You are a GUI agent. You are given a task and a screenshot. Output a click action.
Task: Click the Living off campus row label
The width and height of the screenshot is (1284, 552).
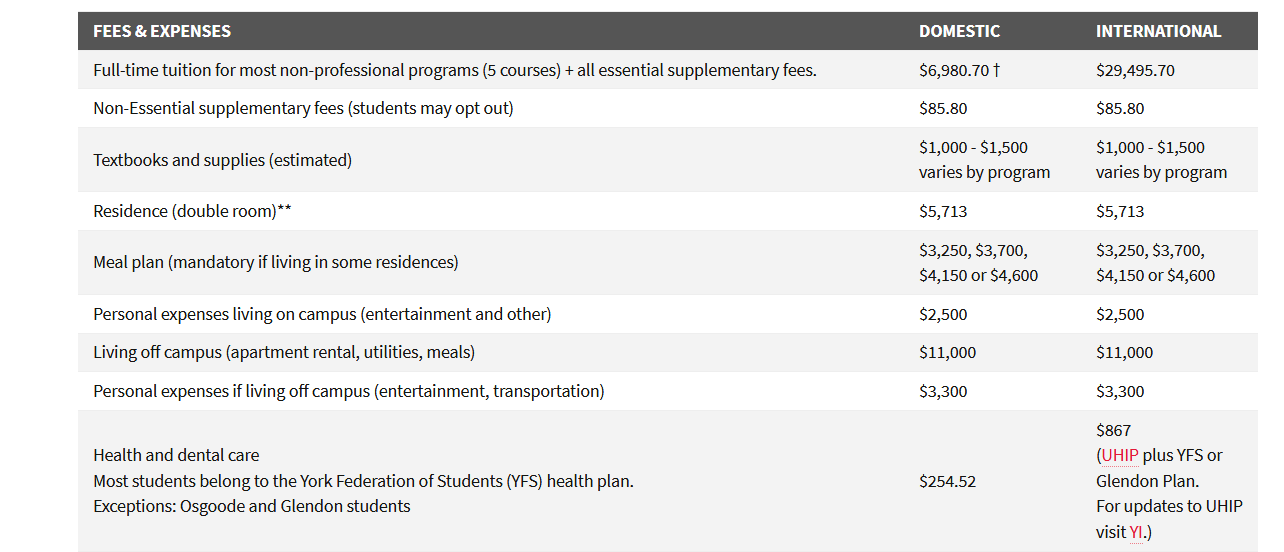(x=283, y=353)
